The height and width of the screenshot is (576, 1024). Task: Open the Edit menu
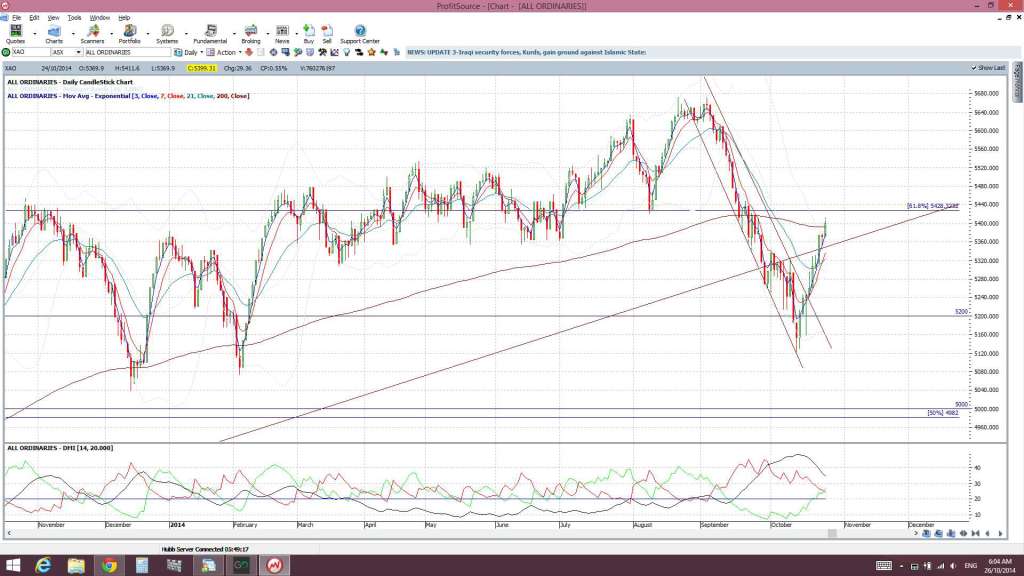click(x=34, y=18)
